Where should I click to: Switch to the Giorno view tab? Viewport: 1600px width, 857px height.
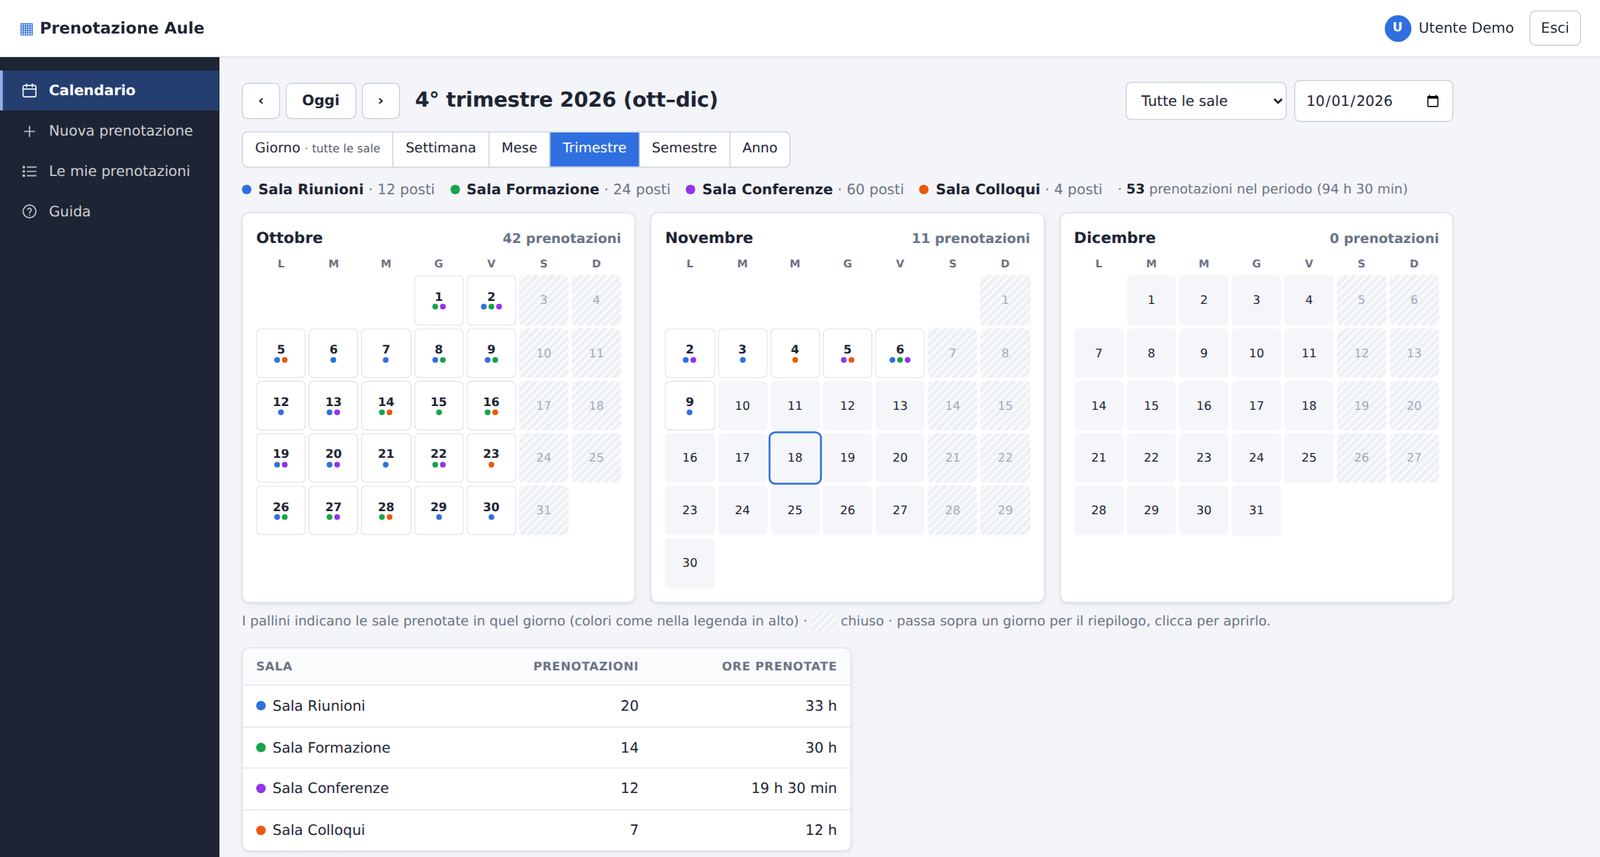(x=317, y=148)
